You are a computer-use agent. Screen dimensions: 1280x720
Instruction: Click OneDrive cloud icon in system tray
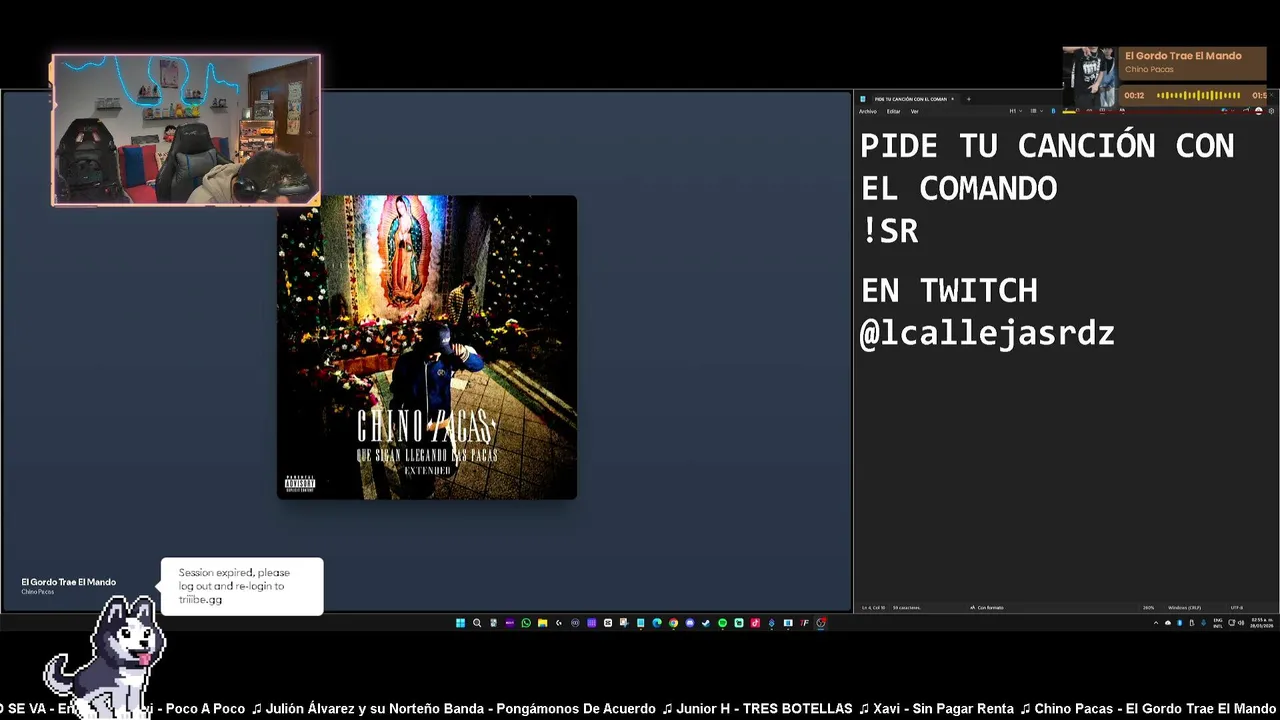coord(1168,623)
